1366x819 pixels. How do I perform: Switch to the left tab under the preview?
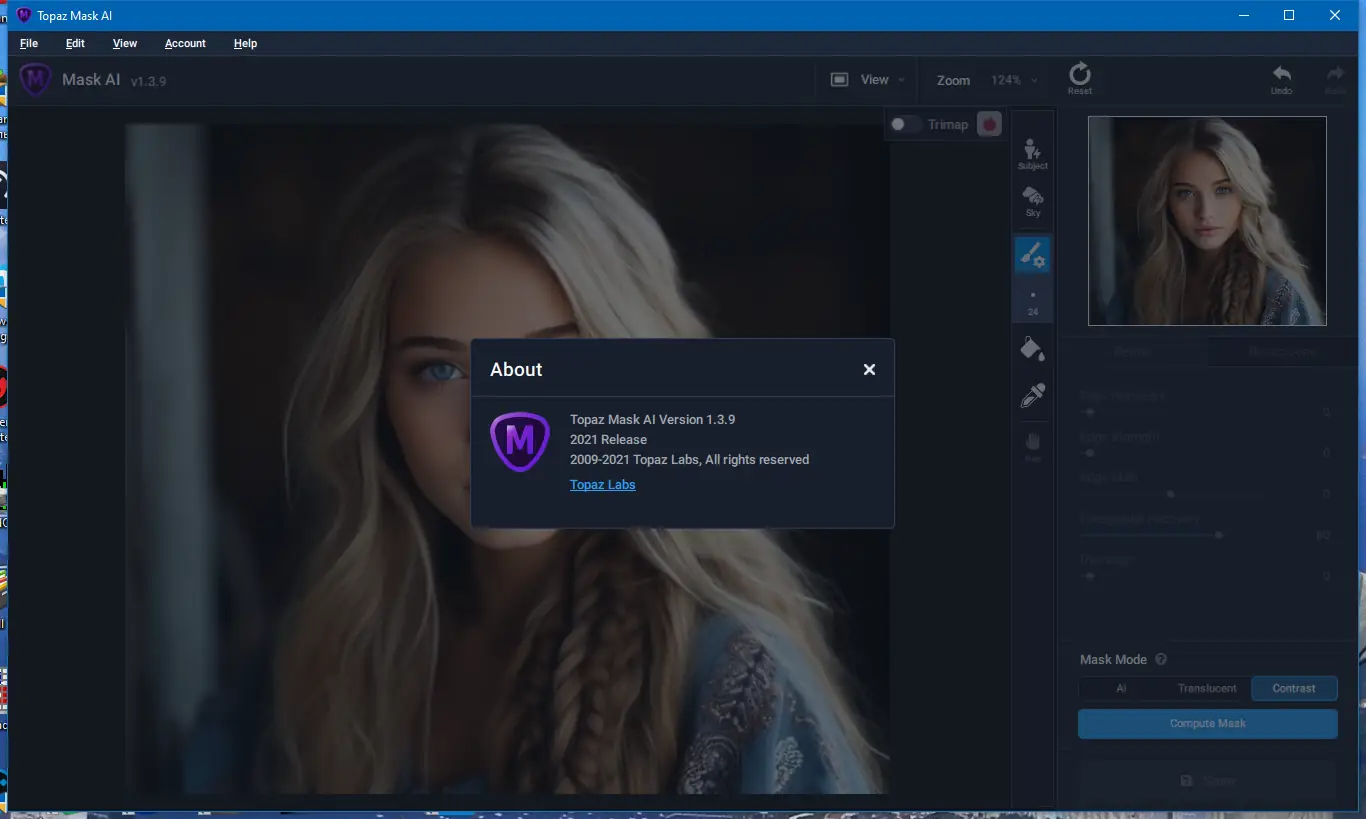[1133, 352]
